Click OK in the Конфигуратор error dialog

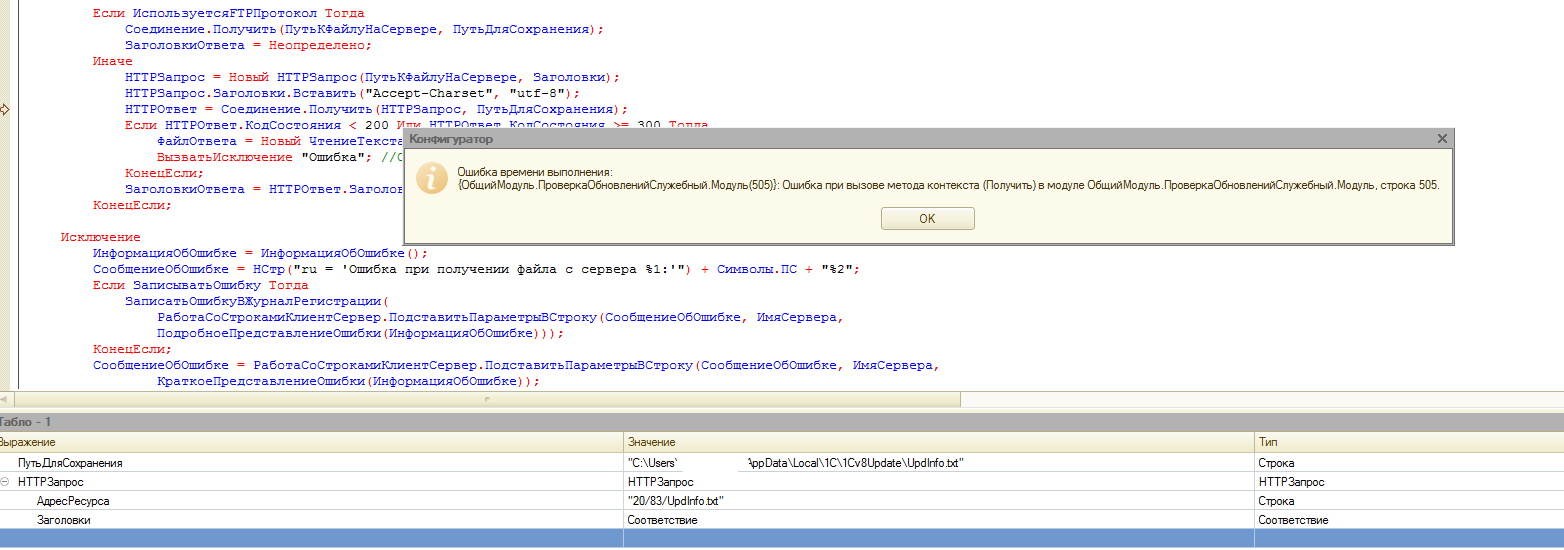click(x=927, y=218)
